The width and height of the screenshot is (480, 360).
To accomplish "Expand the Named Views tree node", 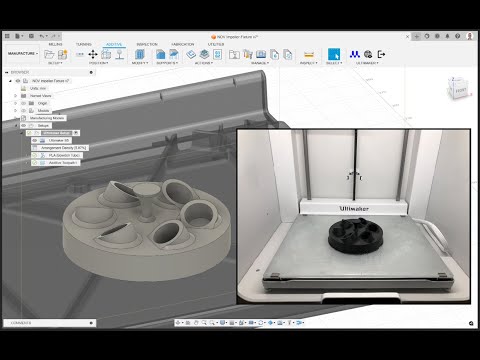I will (15, 96).
